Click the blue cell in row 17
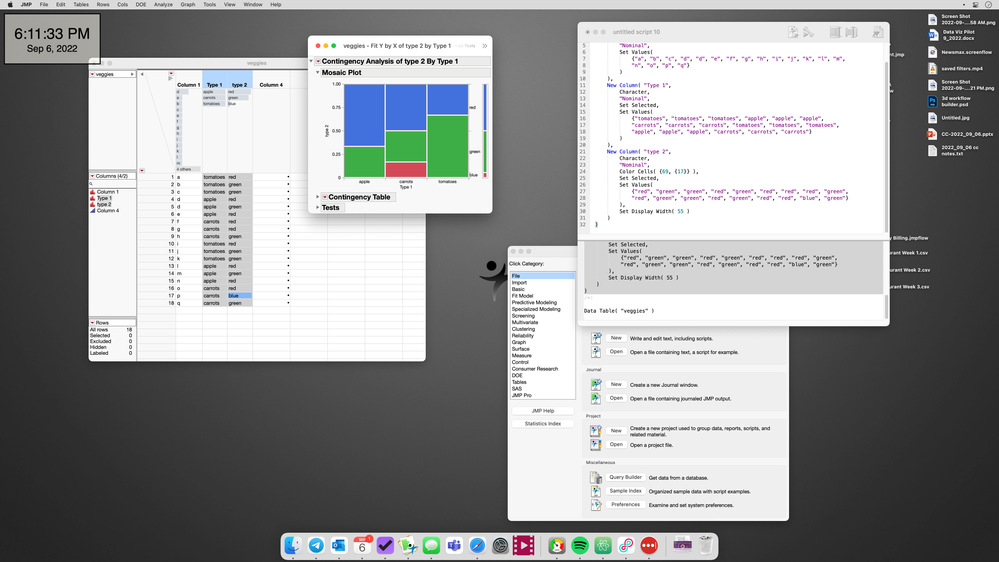999x562 pixels. tap(240, 296)
